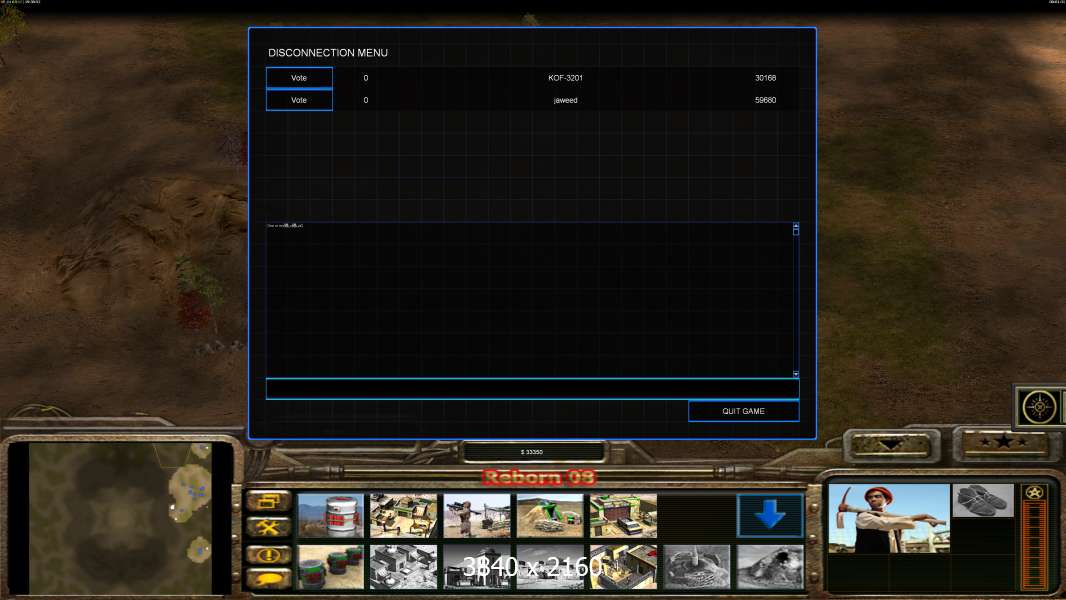
Task: Open the speech bubble communicator icon
Action: [x=269, y=579]
